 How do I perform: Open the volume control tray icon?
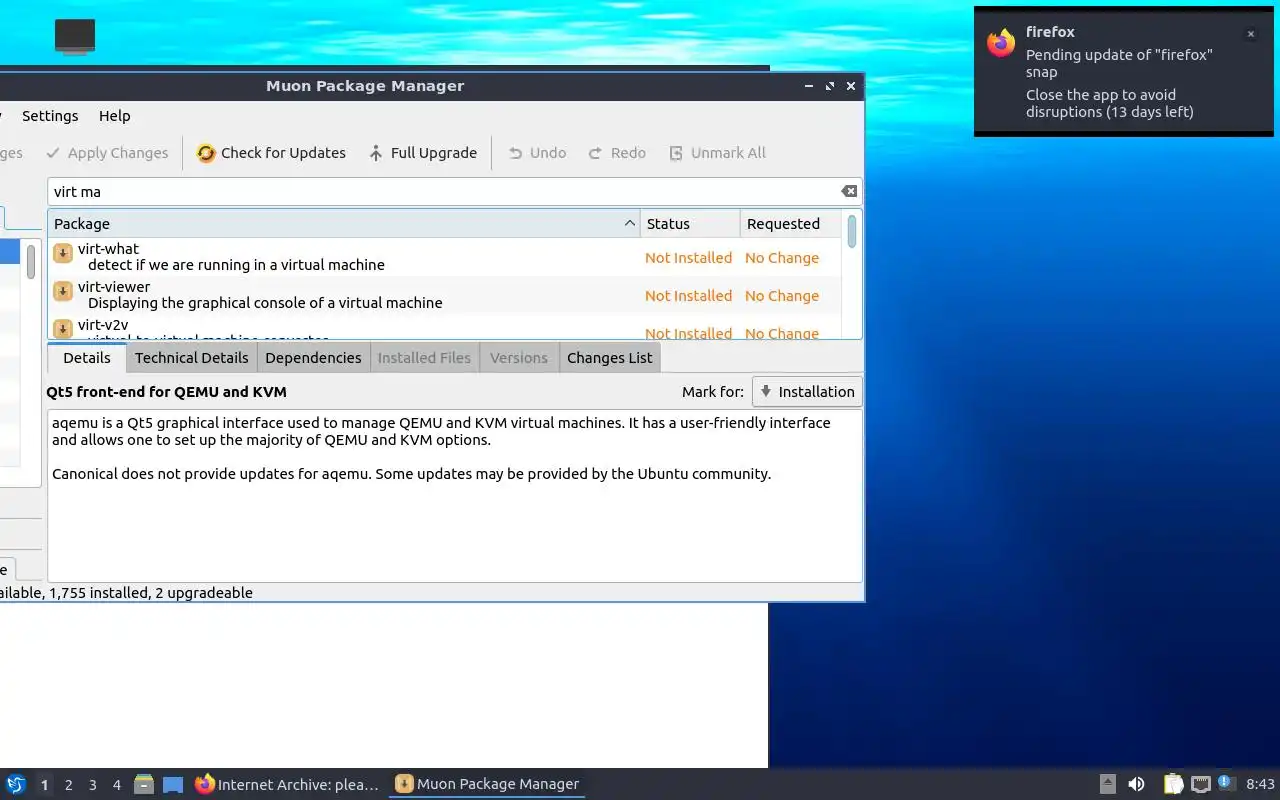1136,784
